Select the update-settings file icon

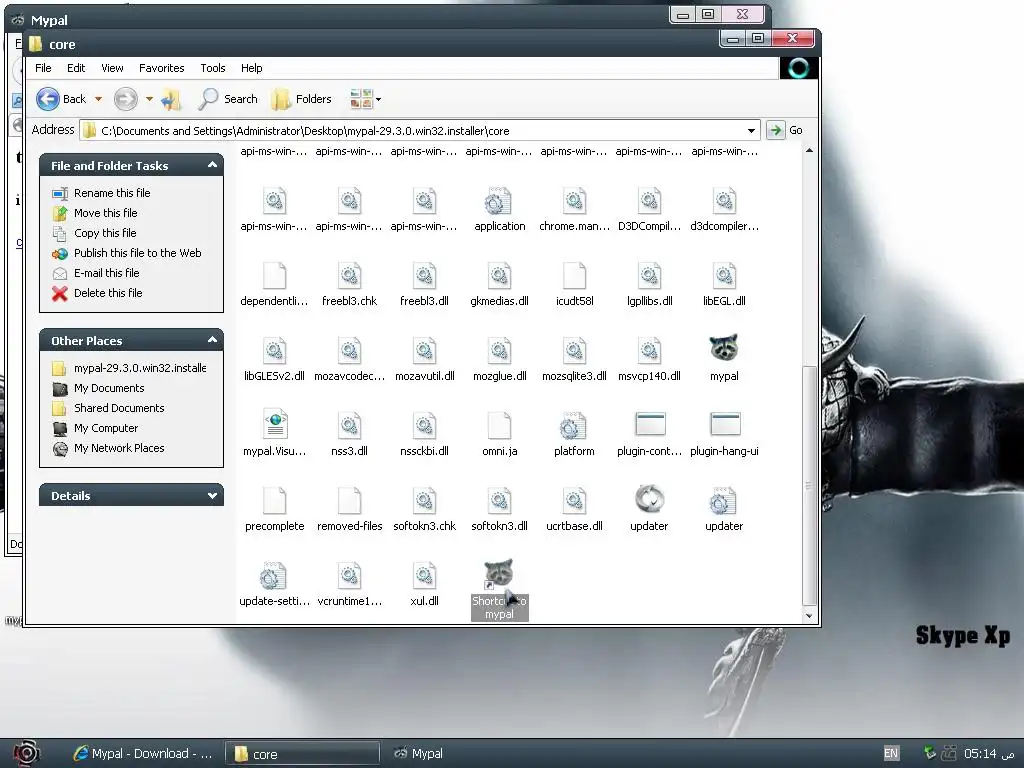273,576
